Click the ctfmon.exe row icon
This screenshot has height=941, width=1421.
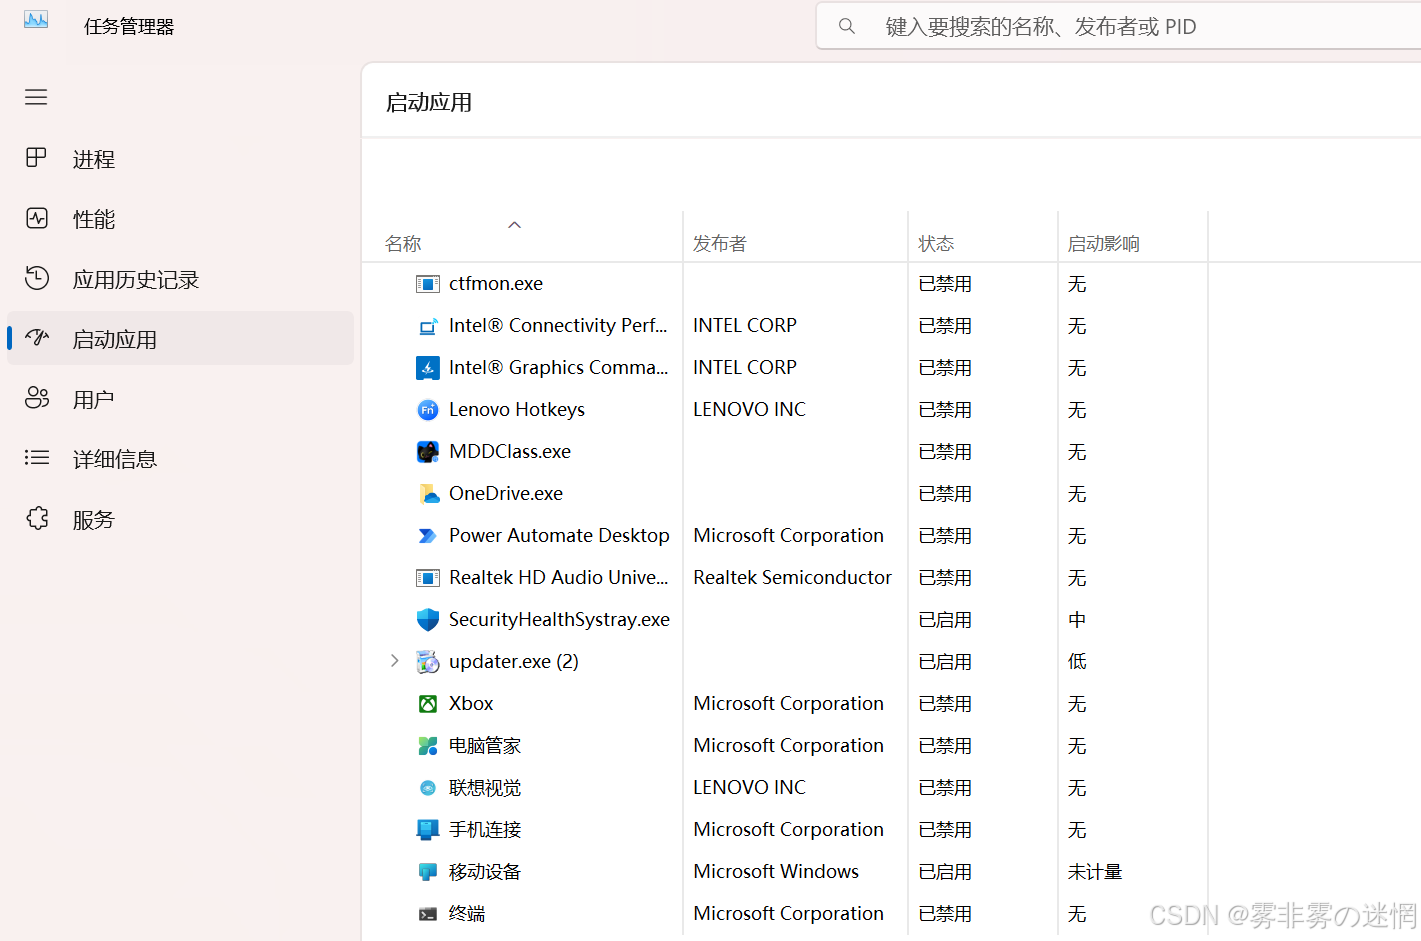coord(428,284)
